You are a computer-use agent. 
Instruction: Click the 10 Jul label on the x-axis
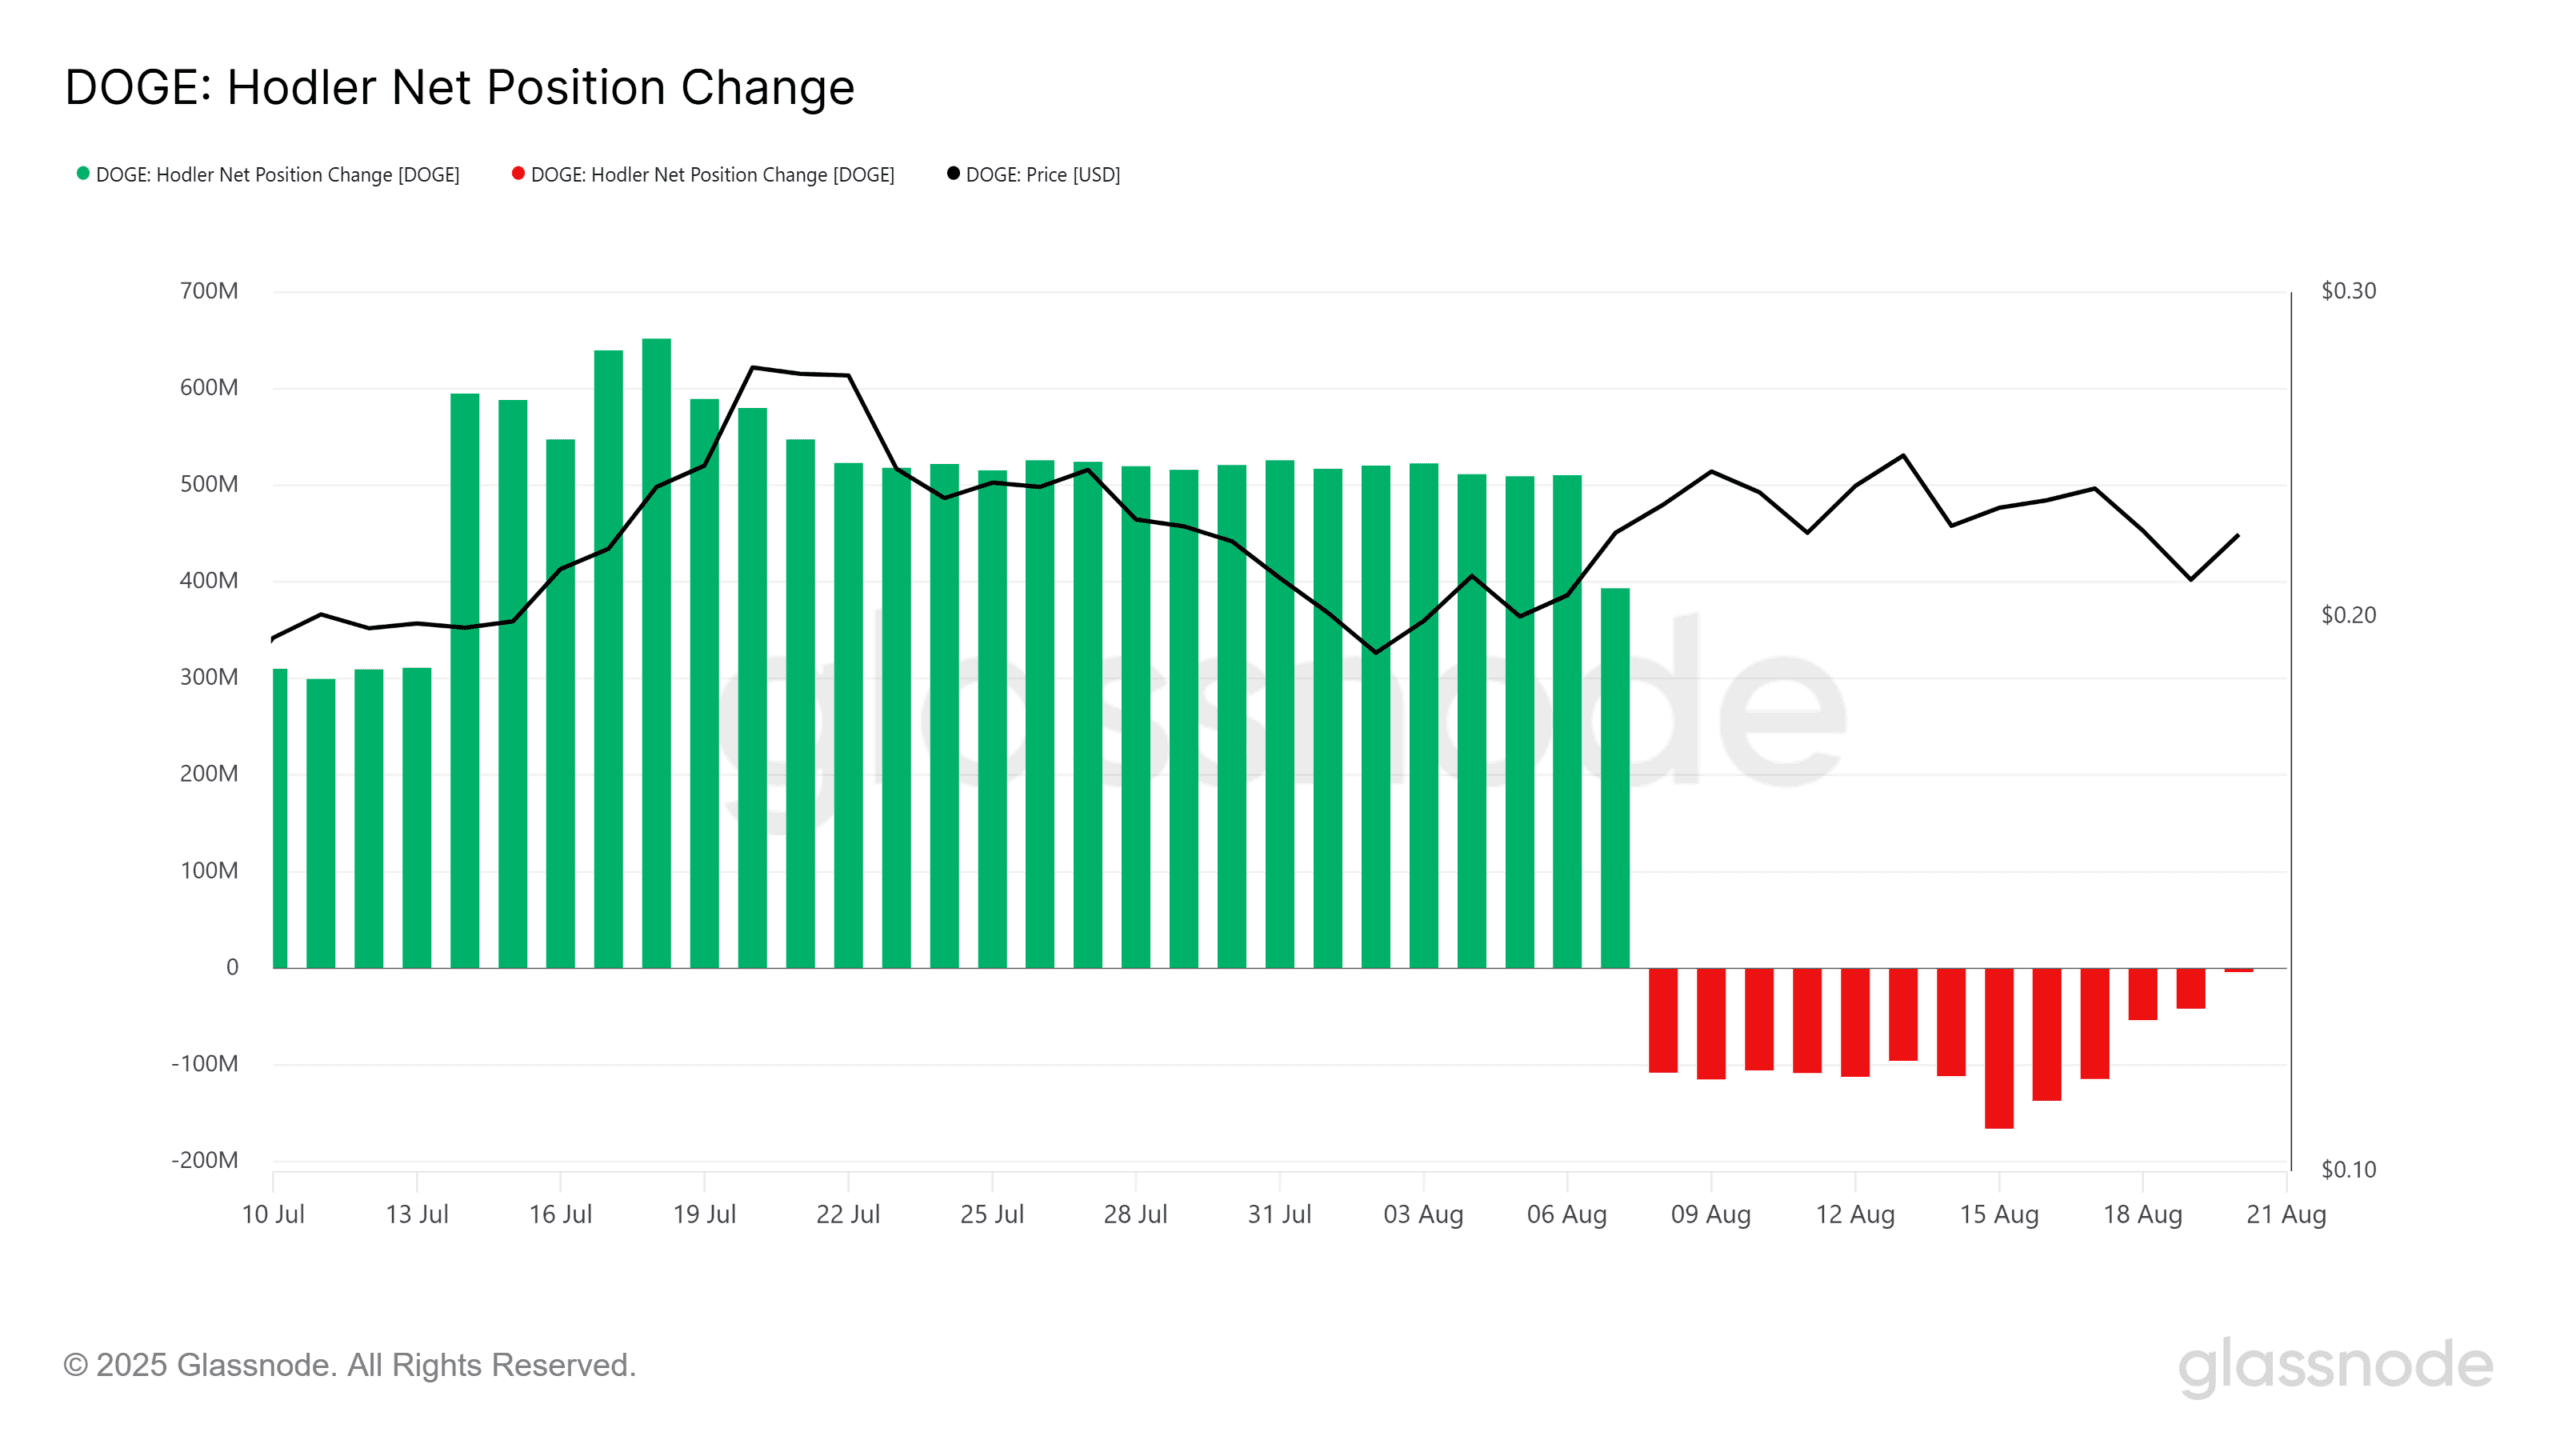click(x=273, y=1214)
